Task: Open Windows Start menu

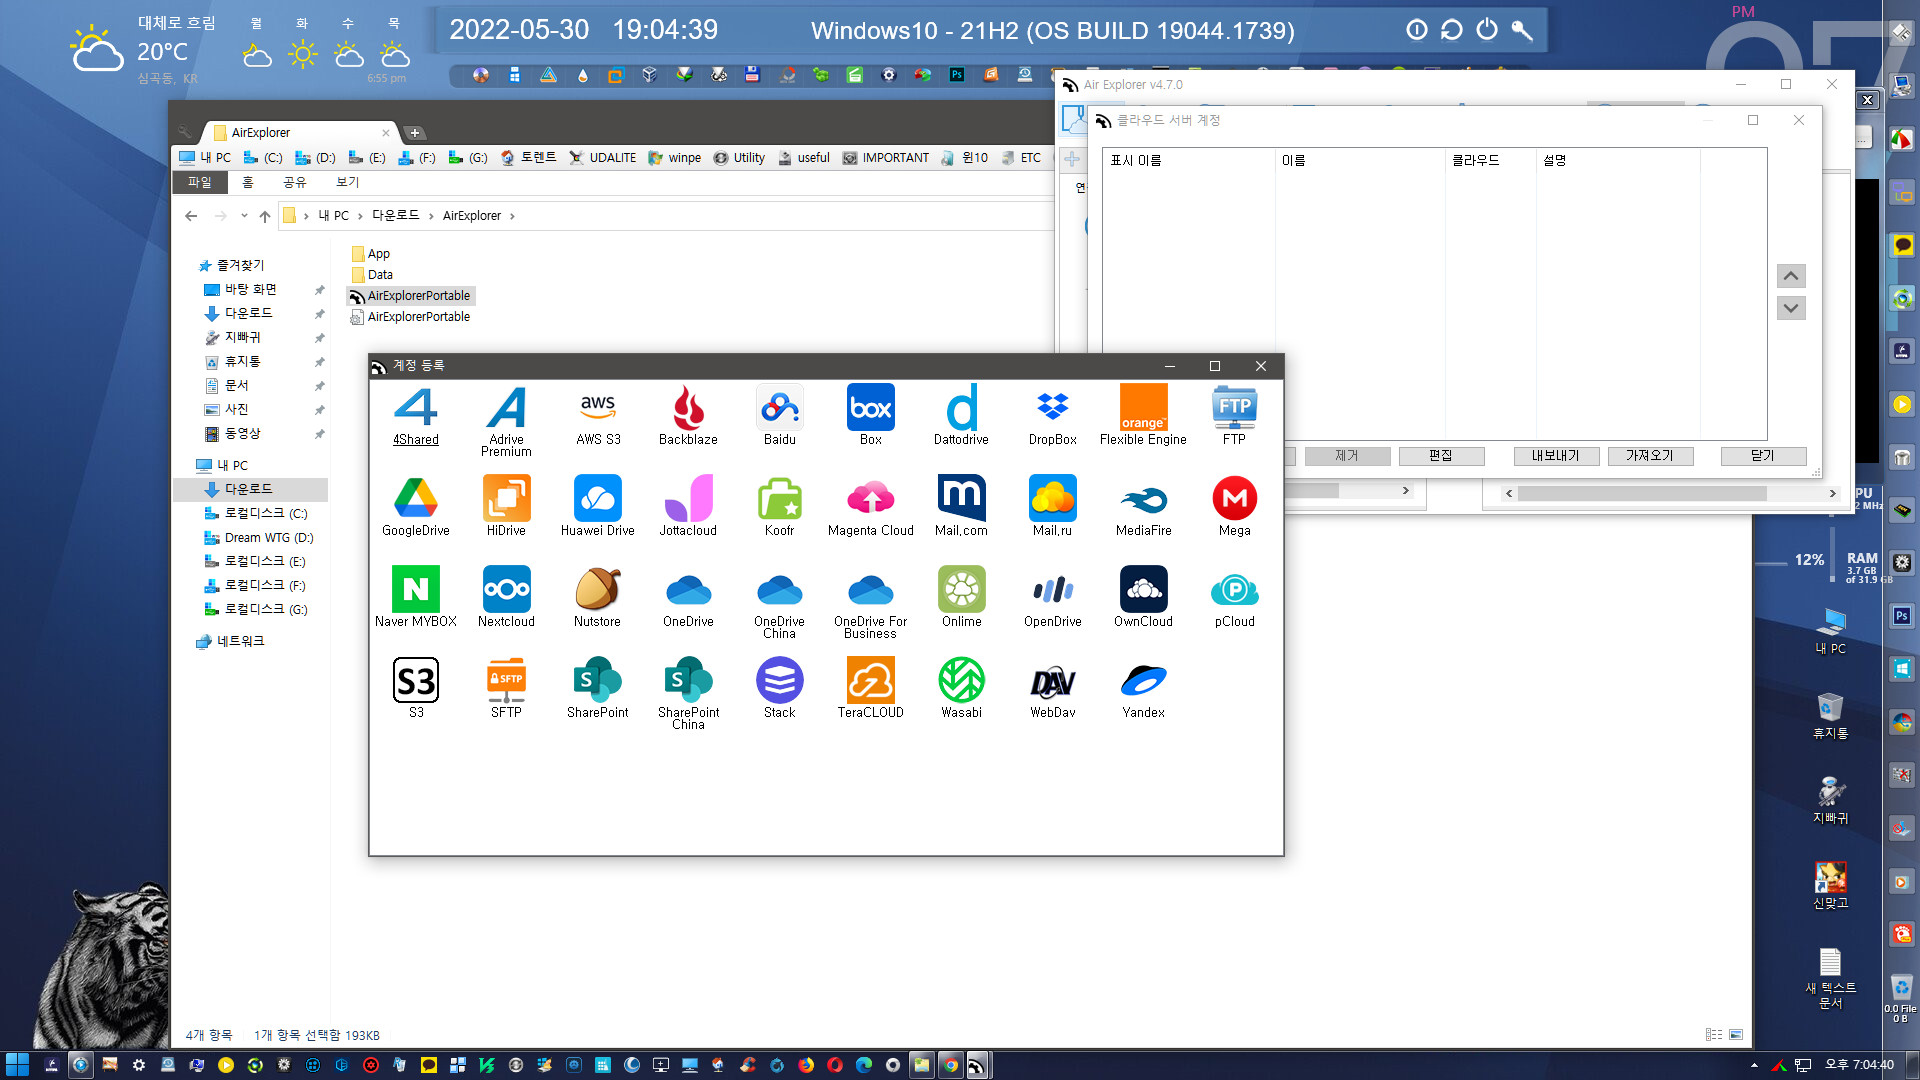Action: pos(17,1065)
